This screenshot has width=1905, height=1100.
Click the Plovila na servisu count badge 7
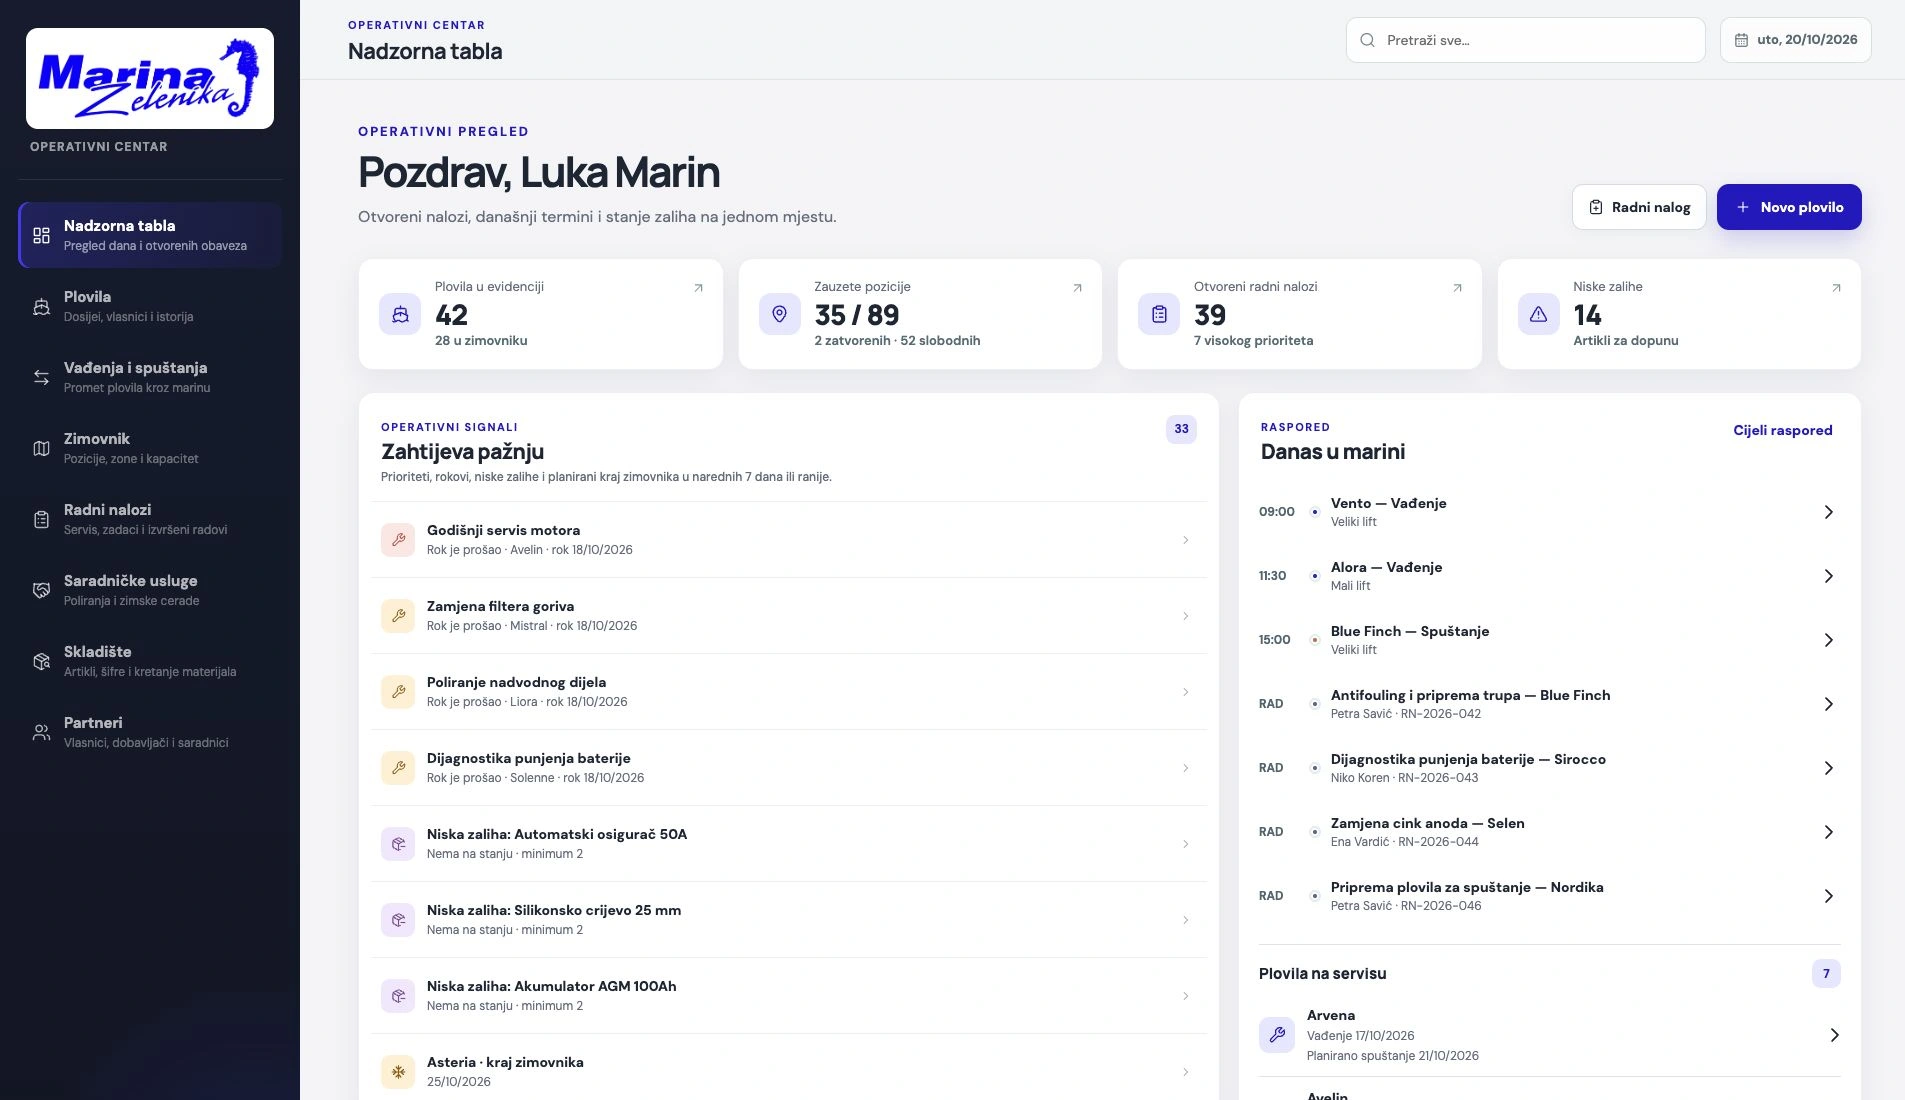[x=1826, y=973]
